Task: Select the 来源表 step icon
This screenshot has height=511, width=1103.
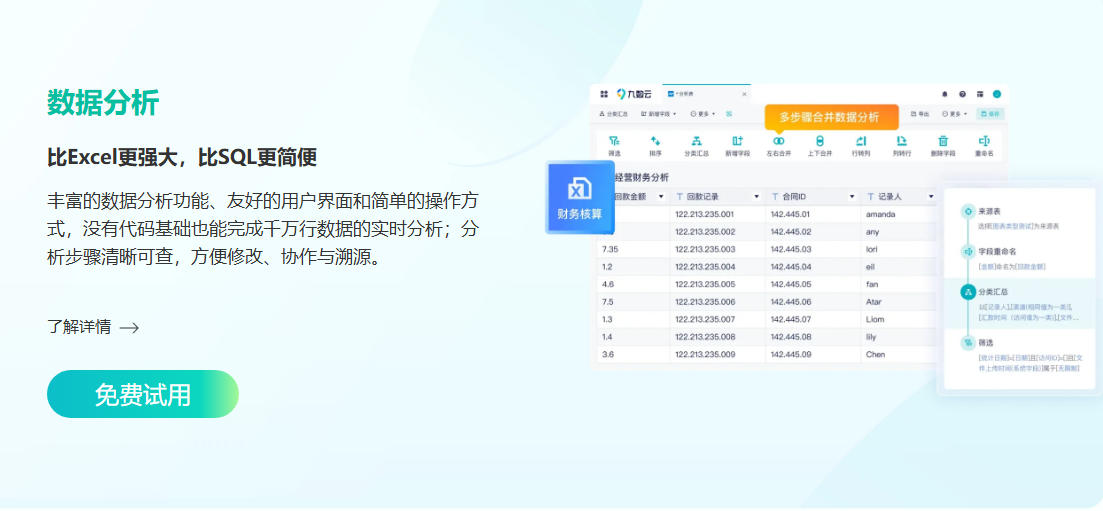Action: tap(968, 210)
